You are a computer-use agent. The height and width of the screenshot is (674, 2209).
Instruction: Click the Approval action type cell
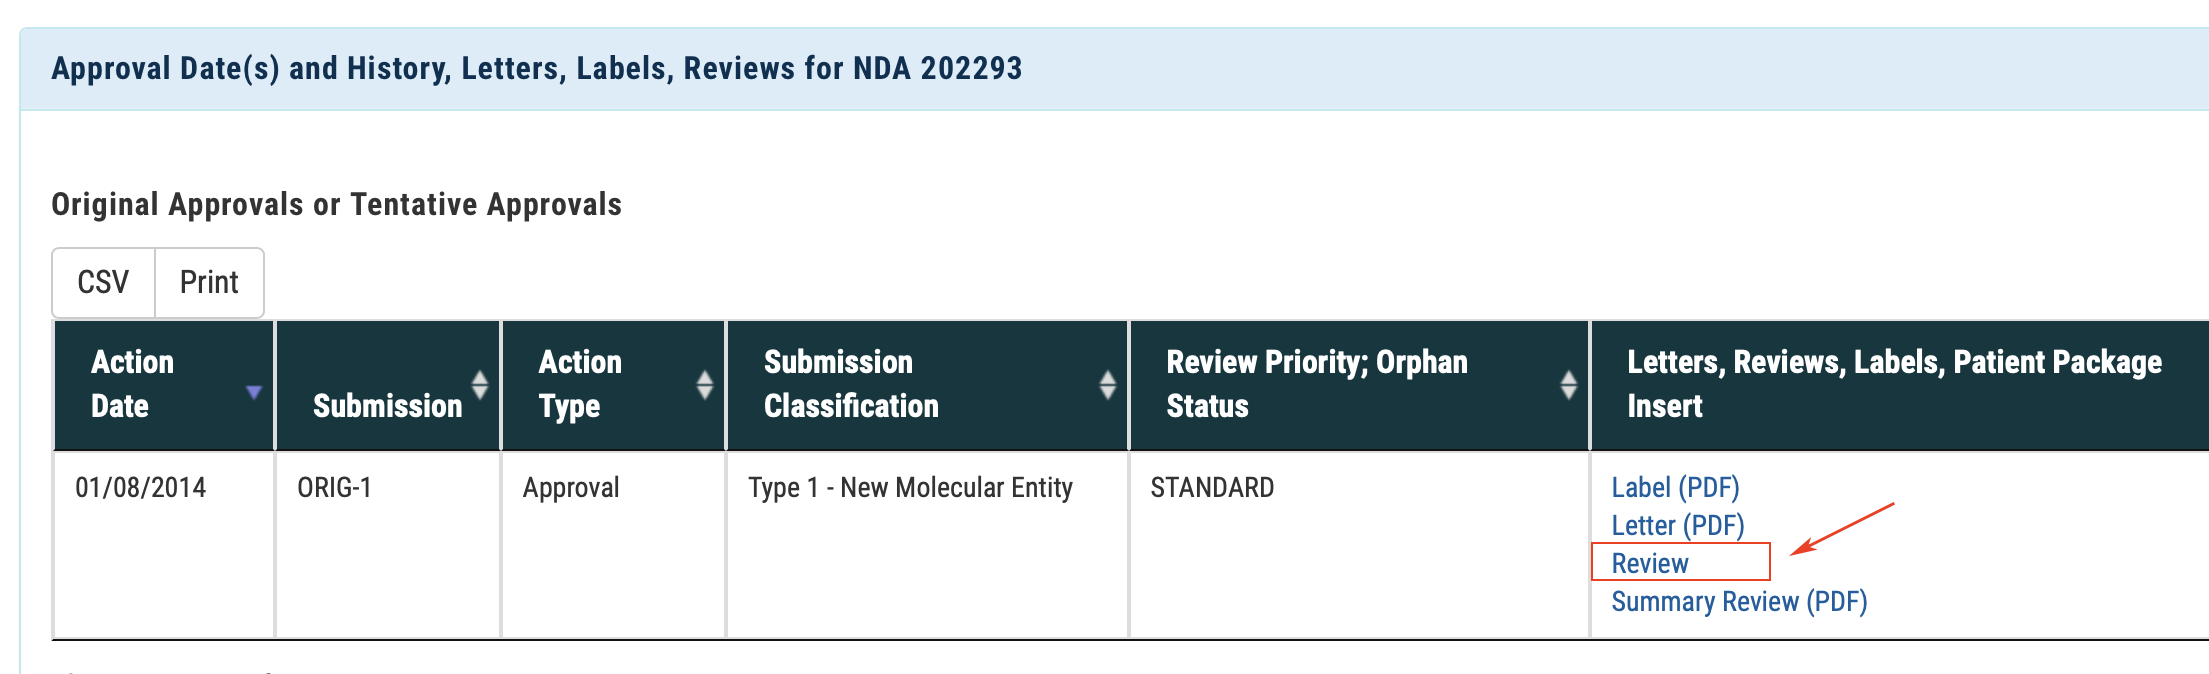click(571, 488)
